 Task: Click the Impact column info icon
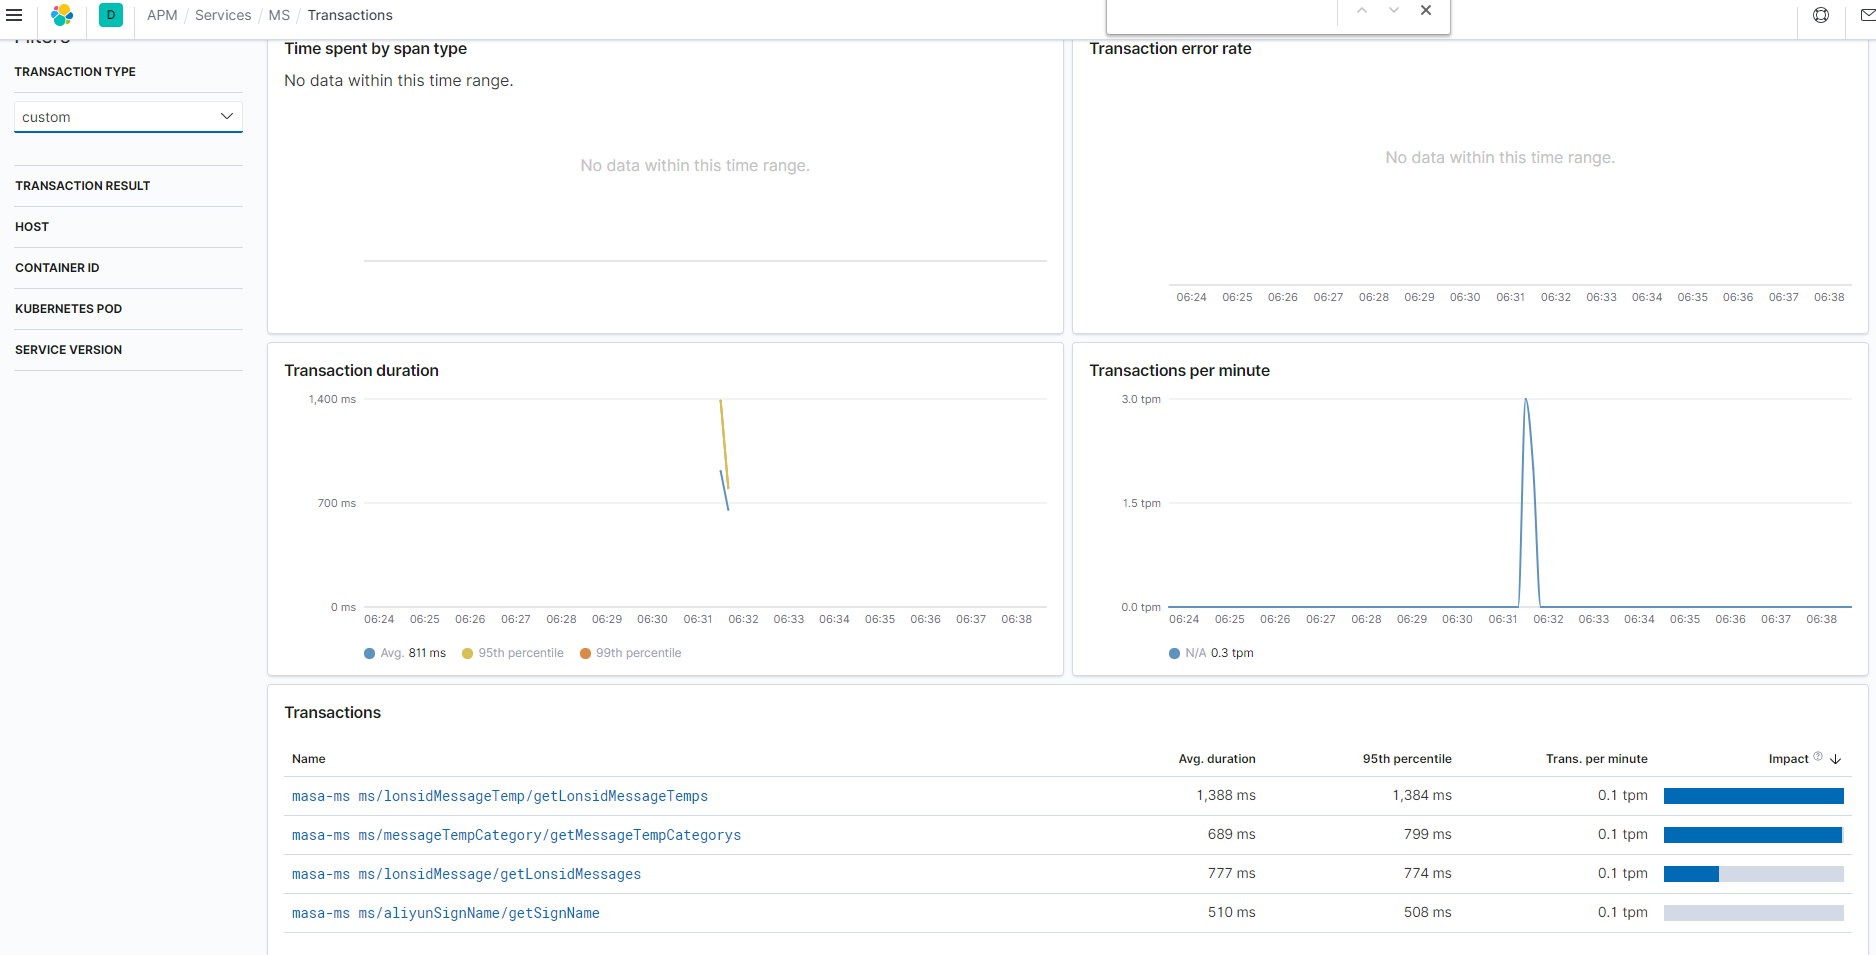[x=1818, y=757]
